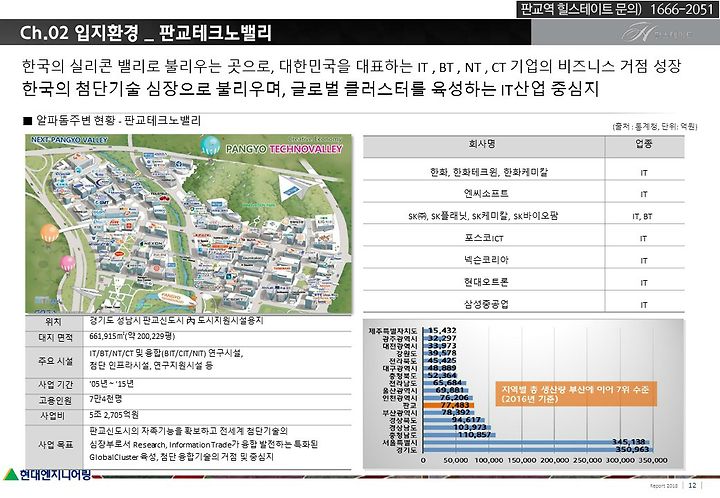Click the orange hot-air balloon on map
The image size is (720, 498).
pos(50,233)
